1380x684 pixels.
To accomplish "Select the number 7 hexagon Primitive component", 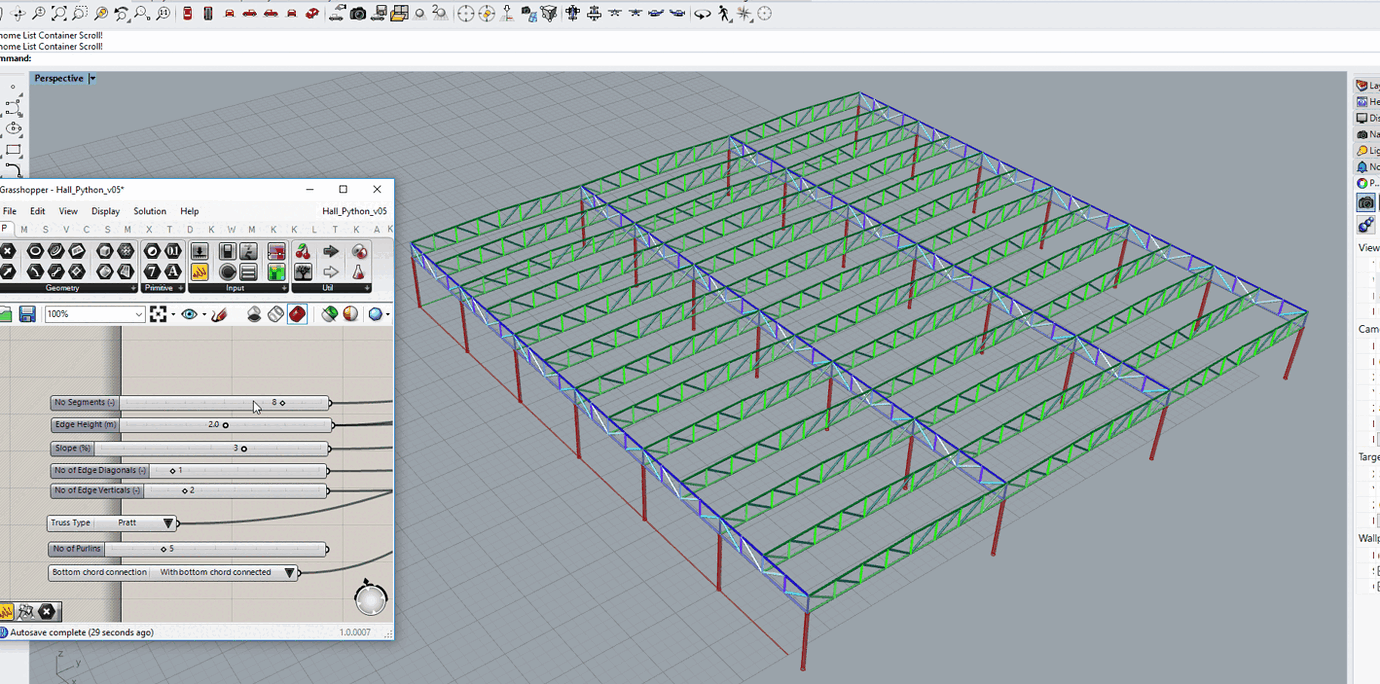I will click(x=152, y=271).
